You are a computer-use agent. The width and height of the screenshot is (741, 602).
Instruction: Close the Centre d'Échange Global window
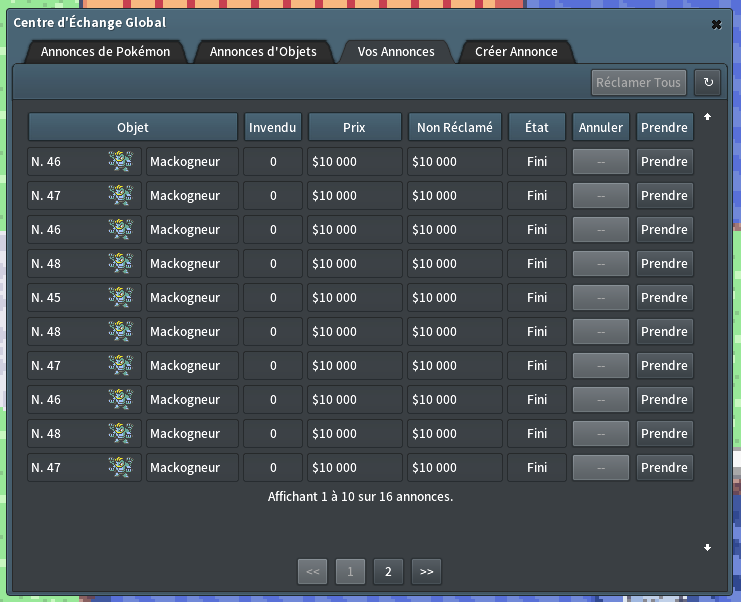pos(716,24)
